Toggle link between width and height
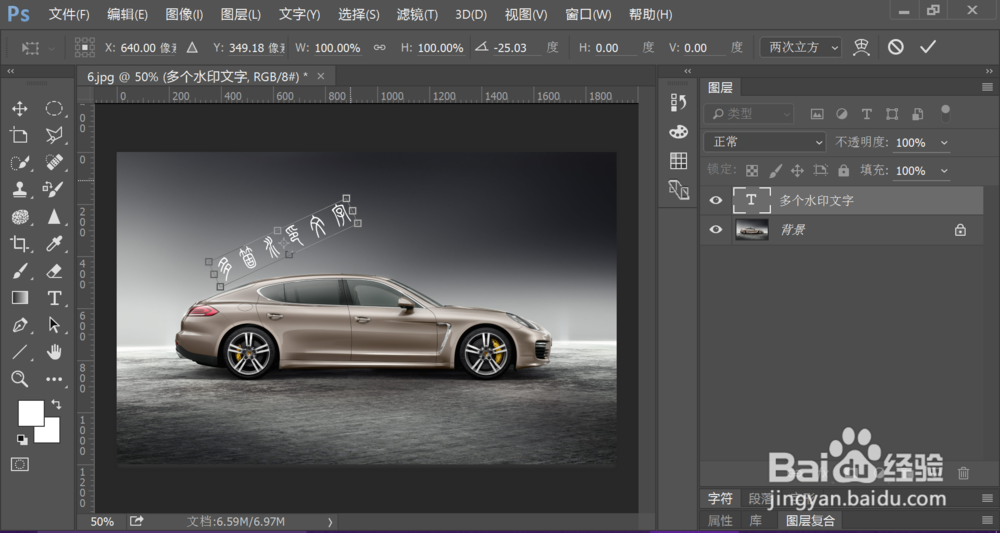Screen dimensions: 1000x533 (x=379, y=47)
